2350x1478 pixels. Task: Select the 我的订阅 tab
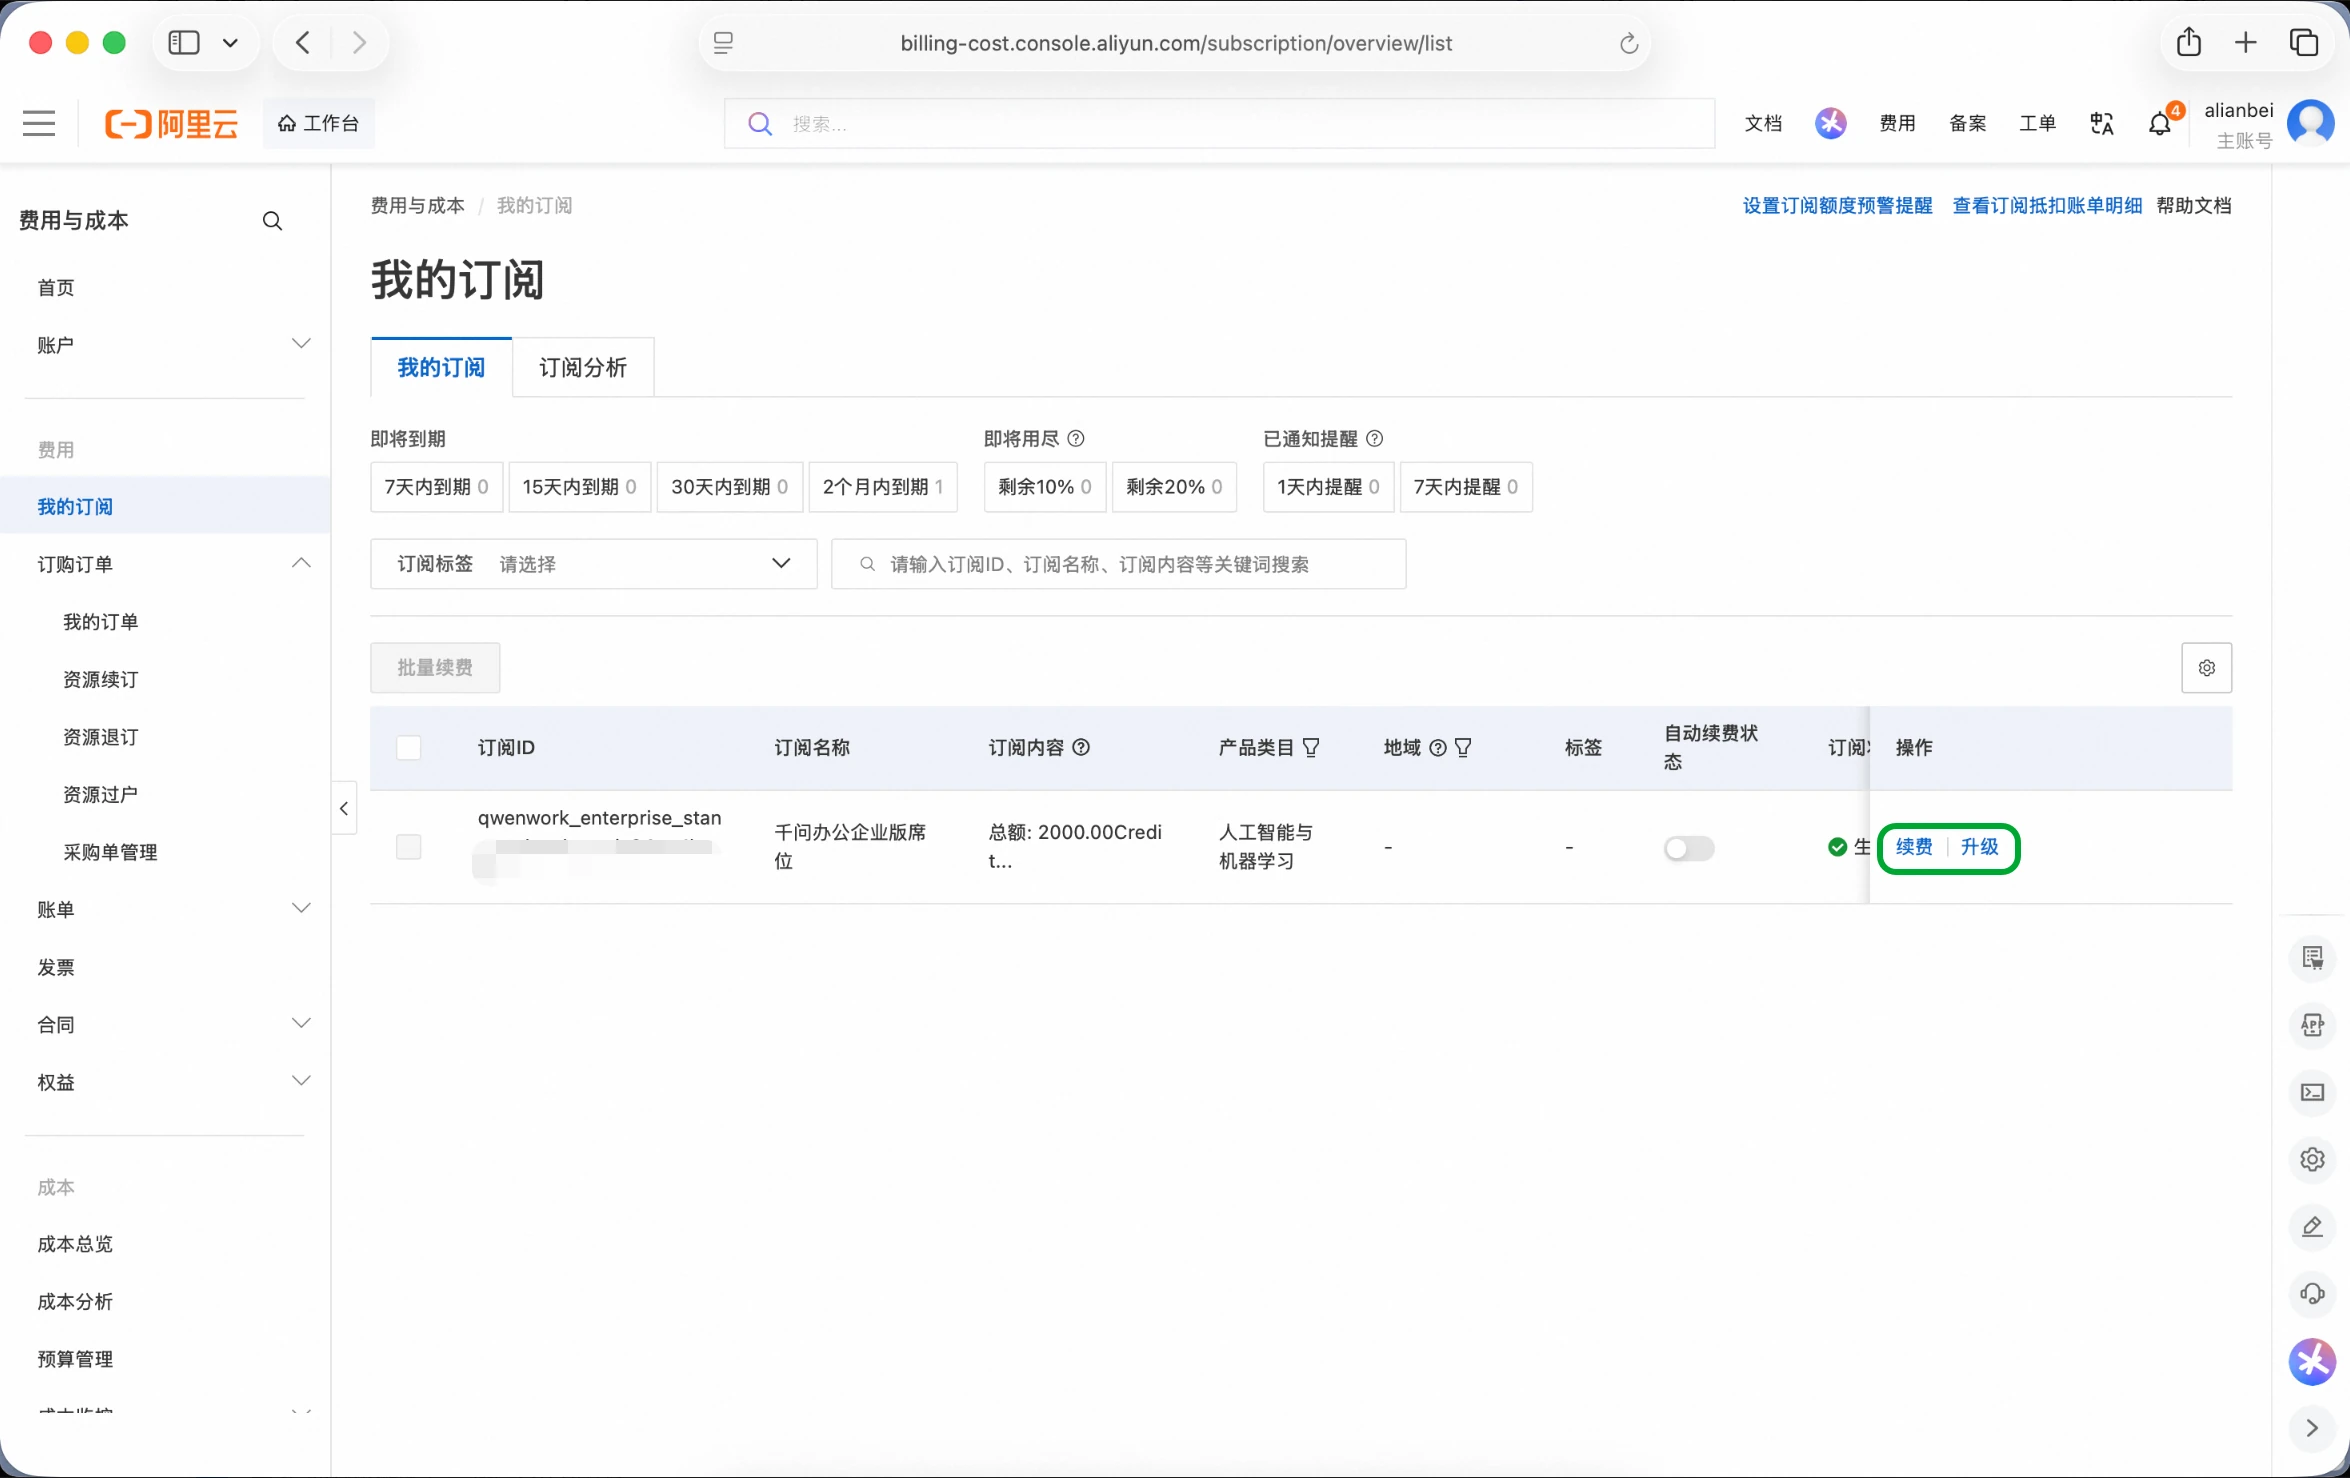tap(441, 367)
